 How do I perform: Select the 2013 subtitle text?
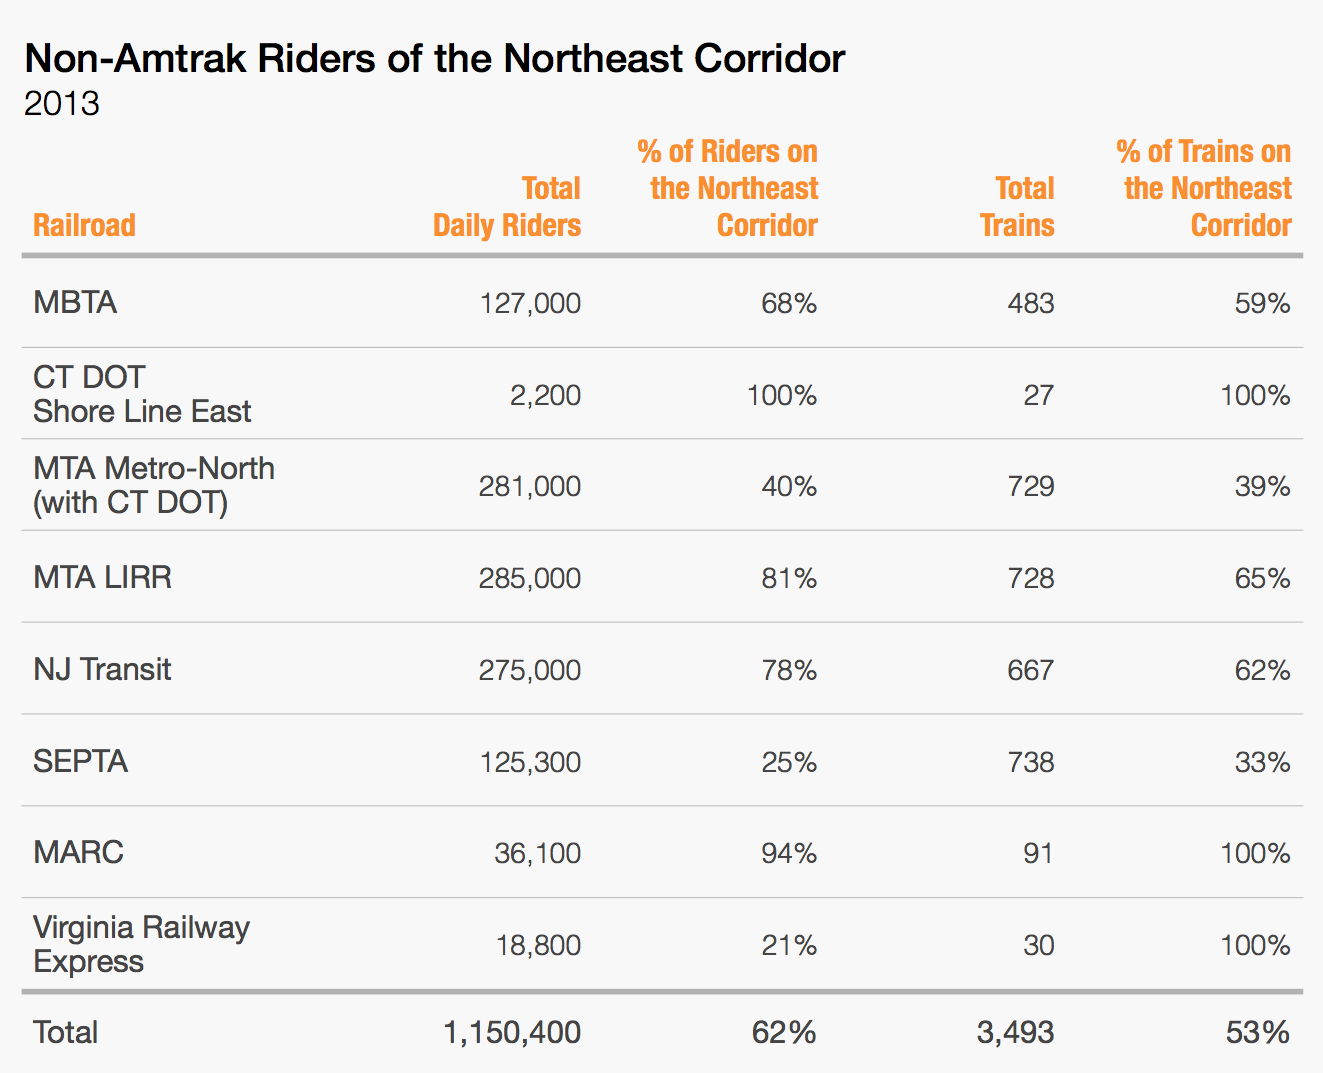click(x=62, y=104)
